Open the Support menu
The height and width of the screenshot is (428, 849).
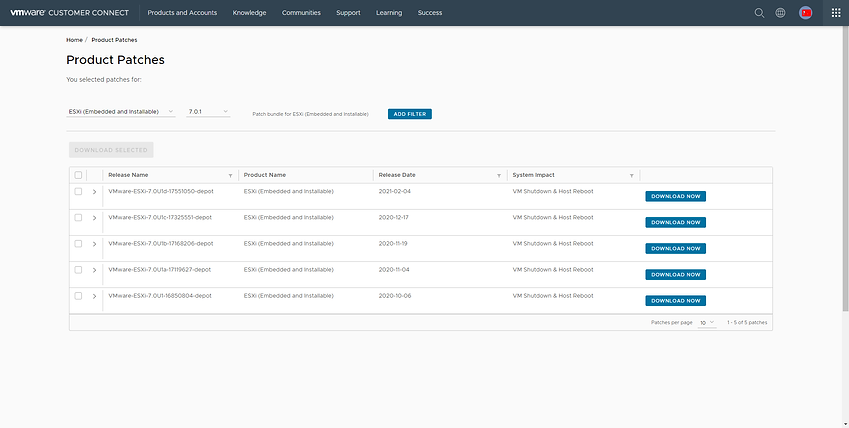pos(348,12)
